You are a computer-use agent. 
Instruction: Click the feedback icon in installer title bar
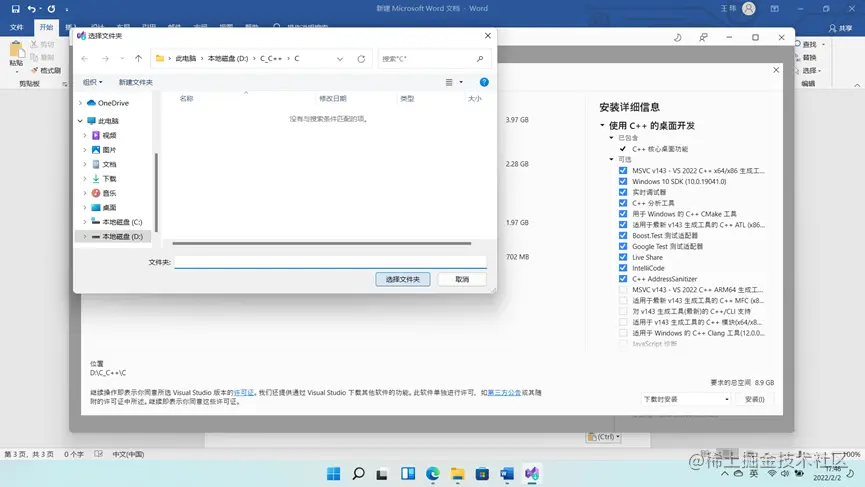tap(703, 38)
